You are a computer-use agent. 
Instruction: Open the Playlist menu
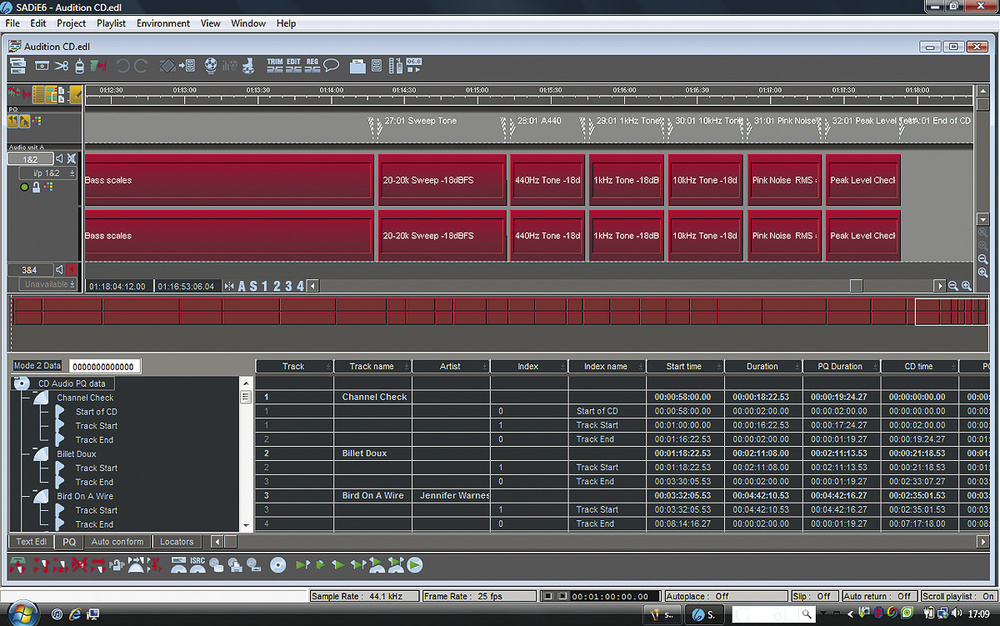point(111,23)
